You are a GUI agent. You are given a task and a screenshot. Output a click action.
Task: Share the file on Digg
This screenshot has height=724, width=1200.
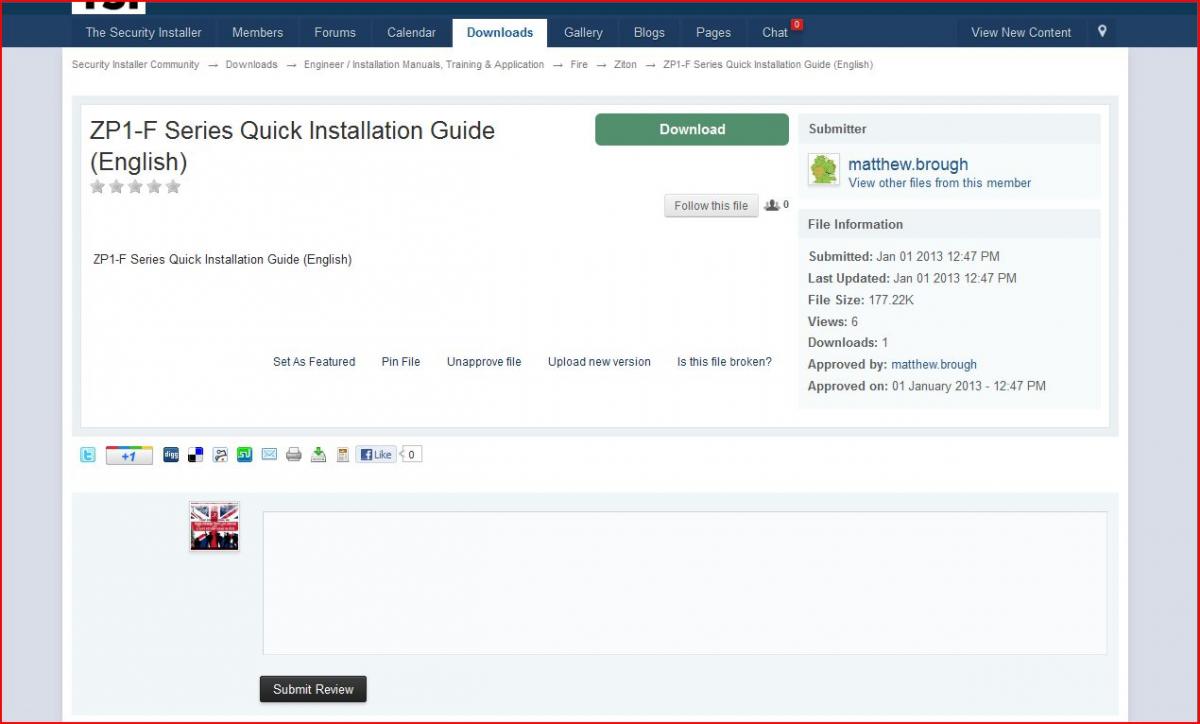click(x=171, y=455)
